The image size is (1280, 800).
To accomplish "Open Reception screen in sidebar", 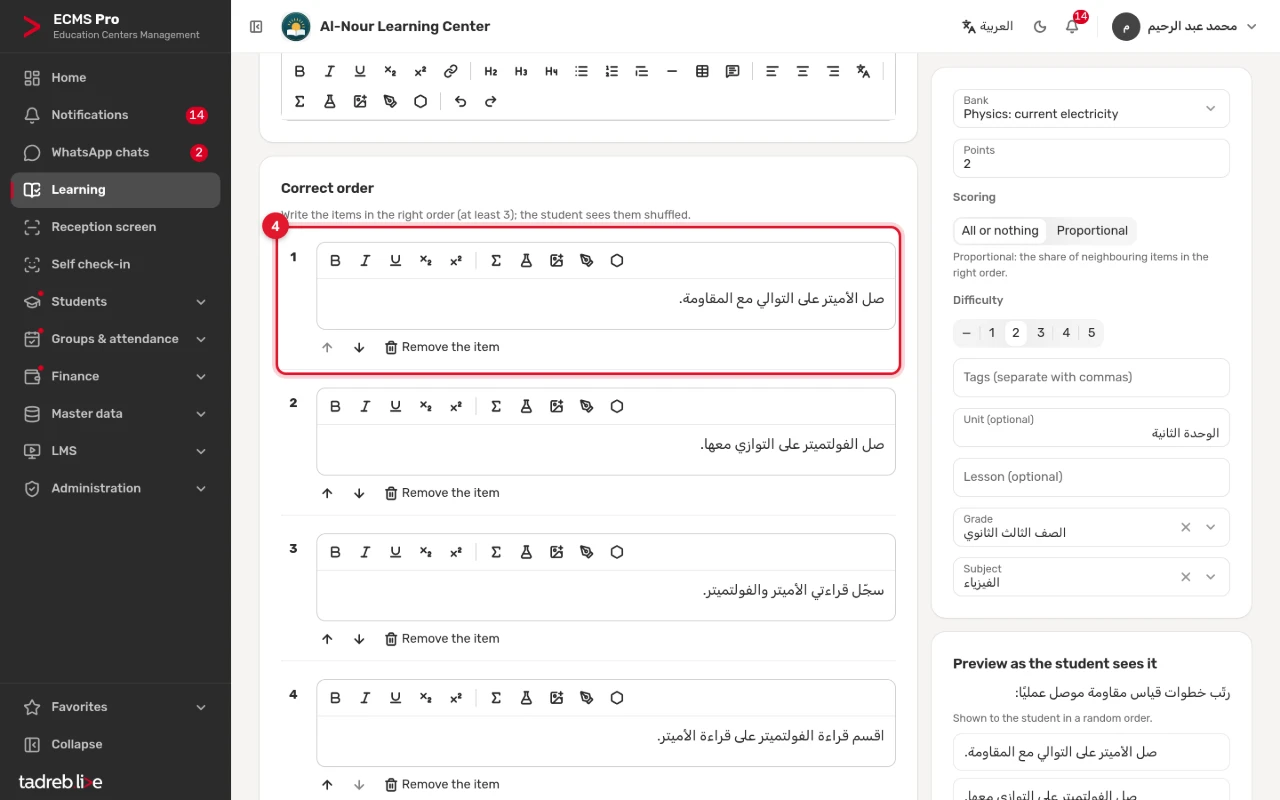I will 115,227.
